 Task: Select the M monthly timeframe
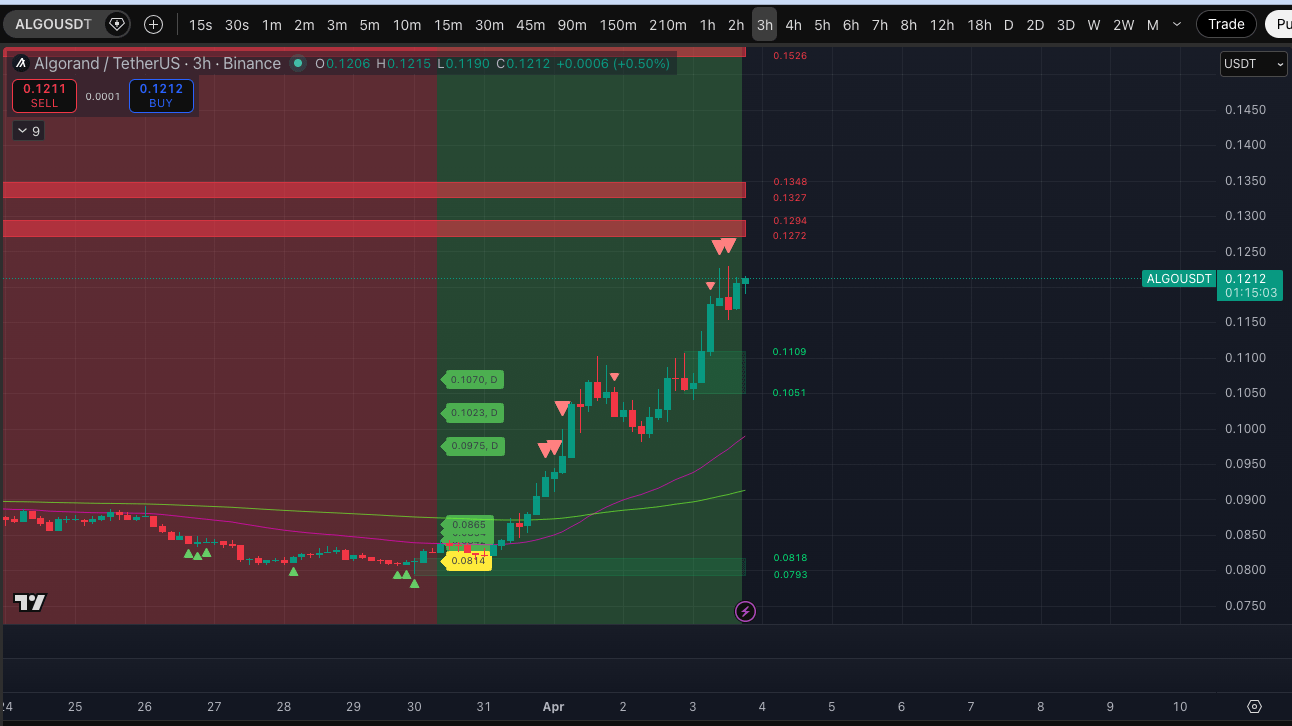pos(1153,25)
